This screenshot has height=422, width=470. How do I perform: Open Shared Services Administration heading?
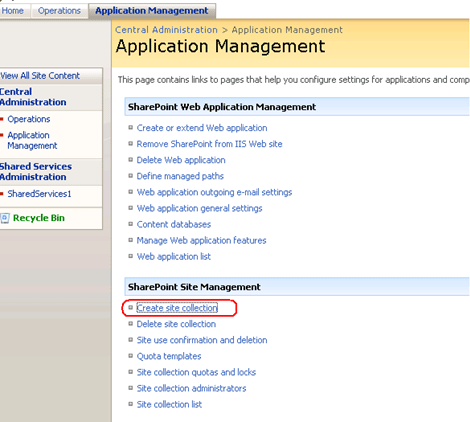click(36, 171)
